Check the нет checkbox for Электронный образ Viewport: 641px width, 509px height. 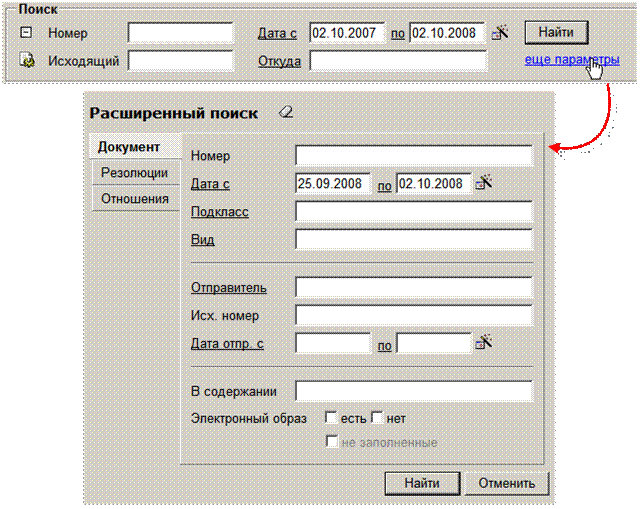tap(377, 418)
